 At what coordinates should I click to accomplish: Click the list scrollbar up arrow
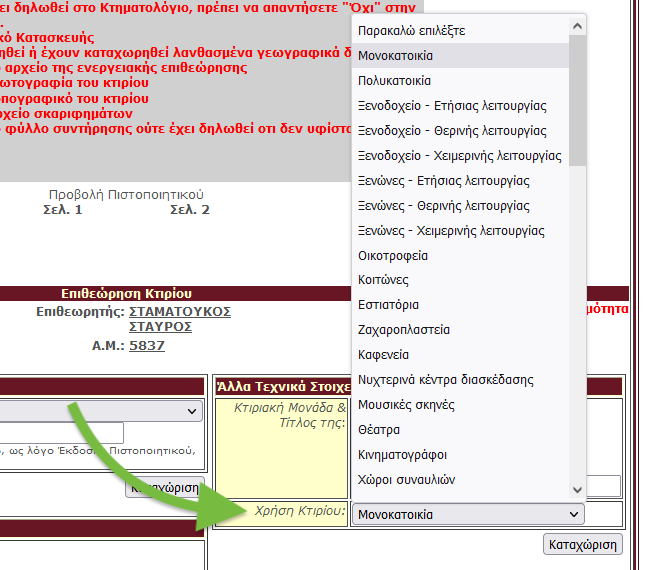tap(577, 26)
